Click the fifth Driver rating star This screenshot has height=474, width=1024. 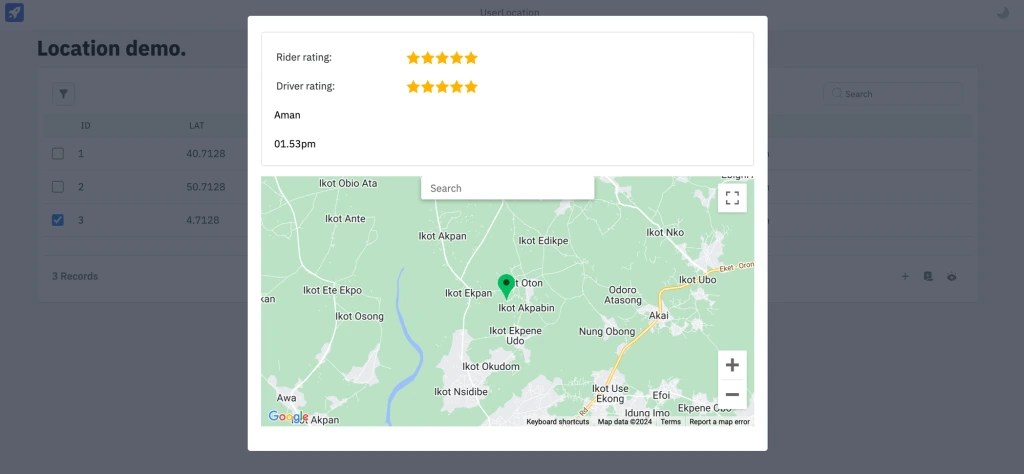[x=471, y=87]
